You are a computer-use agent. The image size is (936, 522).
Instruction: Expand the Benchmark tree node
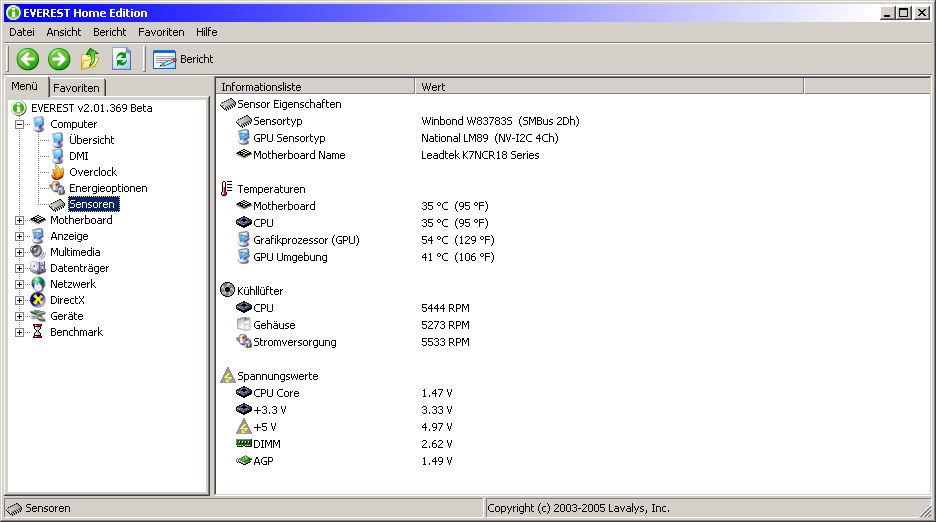(x=20, y=333)
